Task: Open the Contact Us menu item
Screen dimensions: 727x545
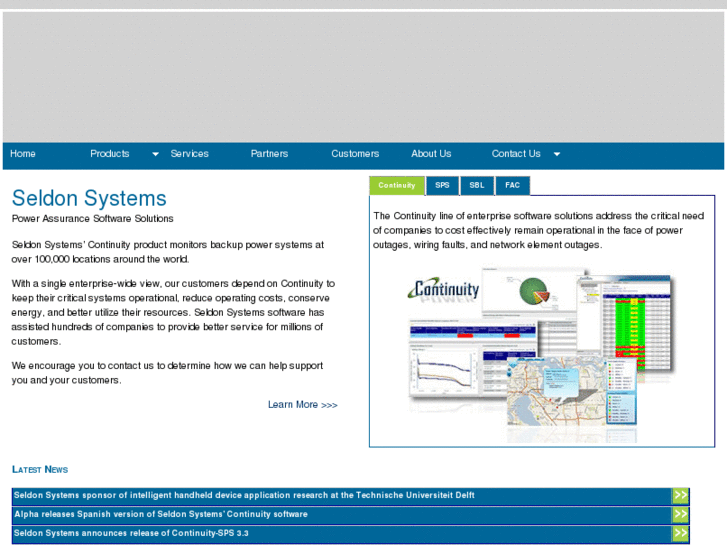Action: [516, 154]
